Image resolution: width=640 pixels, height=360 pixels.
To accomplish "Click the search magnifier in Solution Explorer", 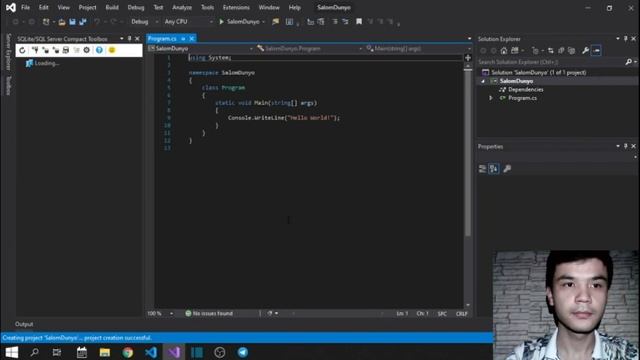I will (x=628, y=62).
